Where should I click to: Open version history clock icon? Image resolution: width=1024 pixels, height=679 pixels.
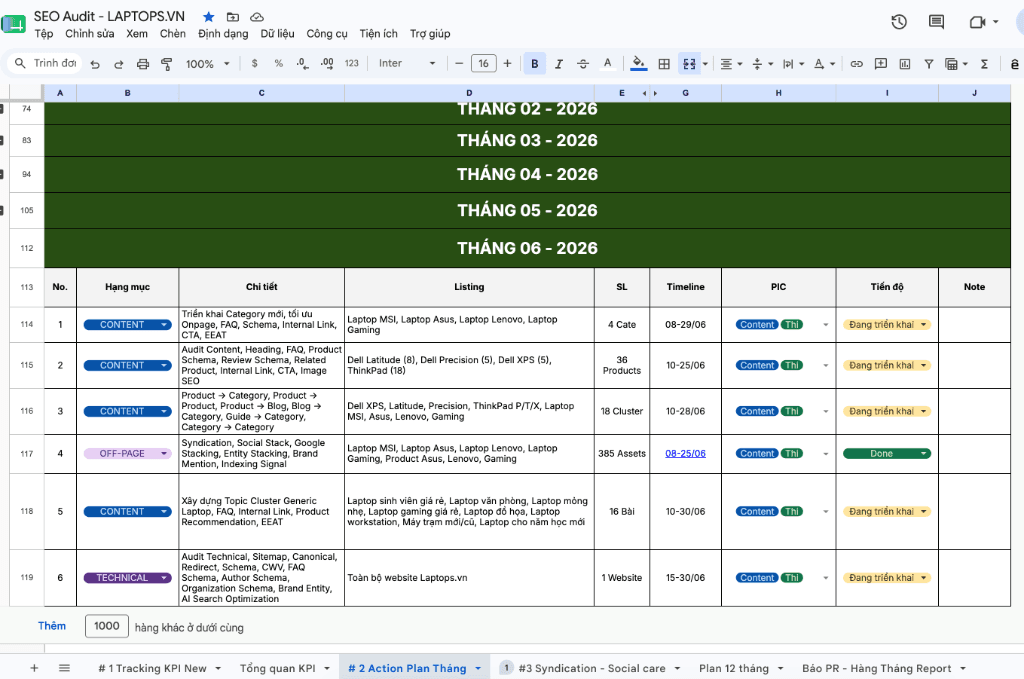pyautogui.click(x=899, y=22)
